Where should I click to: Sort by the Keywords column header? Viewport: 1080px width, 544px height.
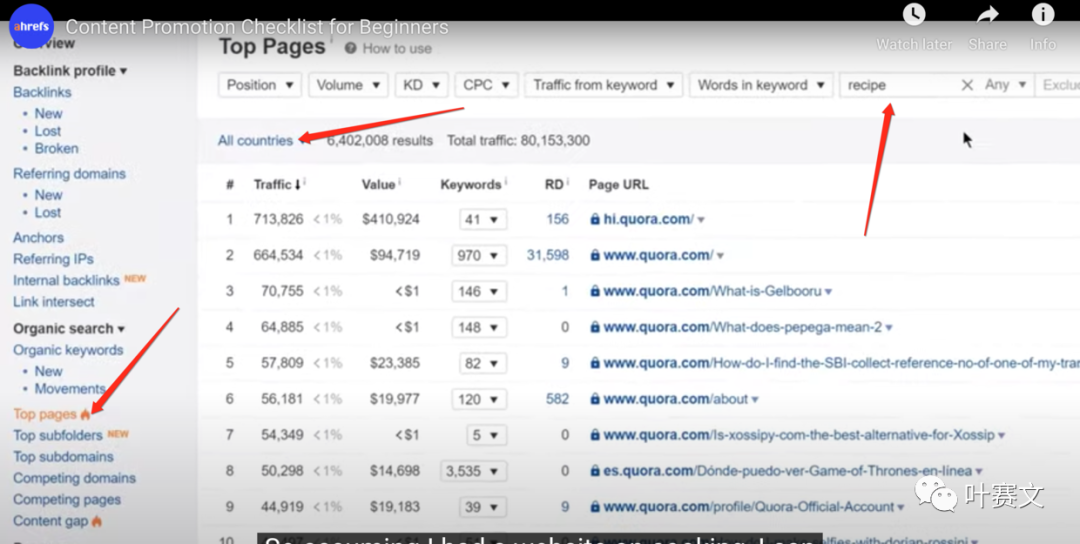tap(471, 185)
